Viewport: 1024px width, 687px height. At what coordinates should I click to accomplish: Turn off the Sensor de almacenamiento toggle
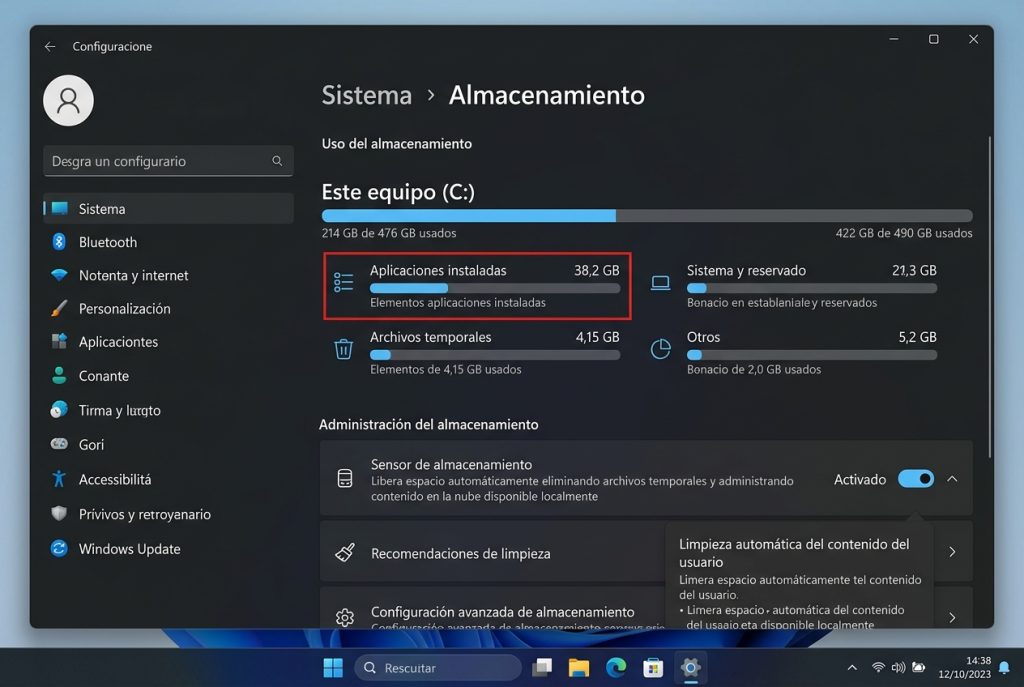click(916, 479)
